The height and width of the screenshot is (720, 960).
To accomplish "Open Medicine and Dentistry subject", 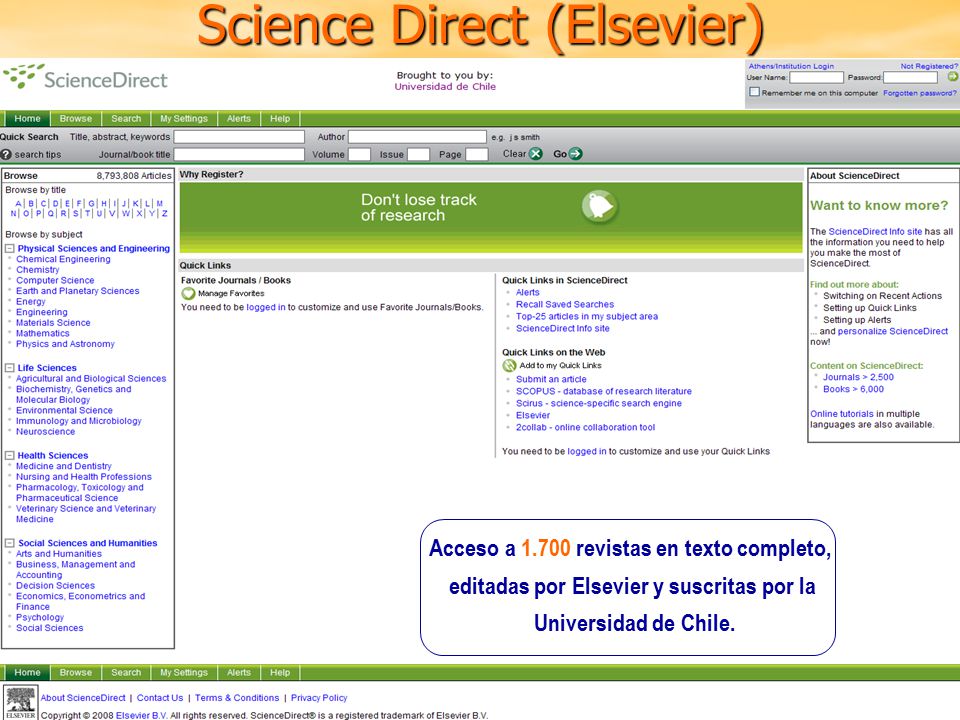I will (64, 467).
